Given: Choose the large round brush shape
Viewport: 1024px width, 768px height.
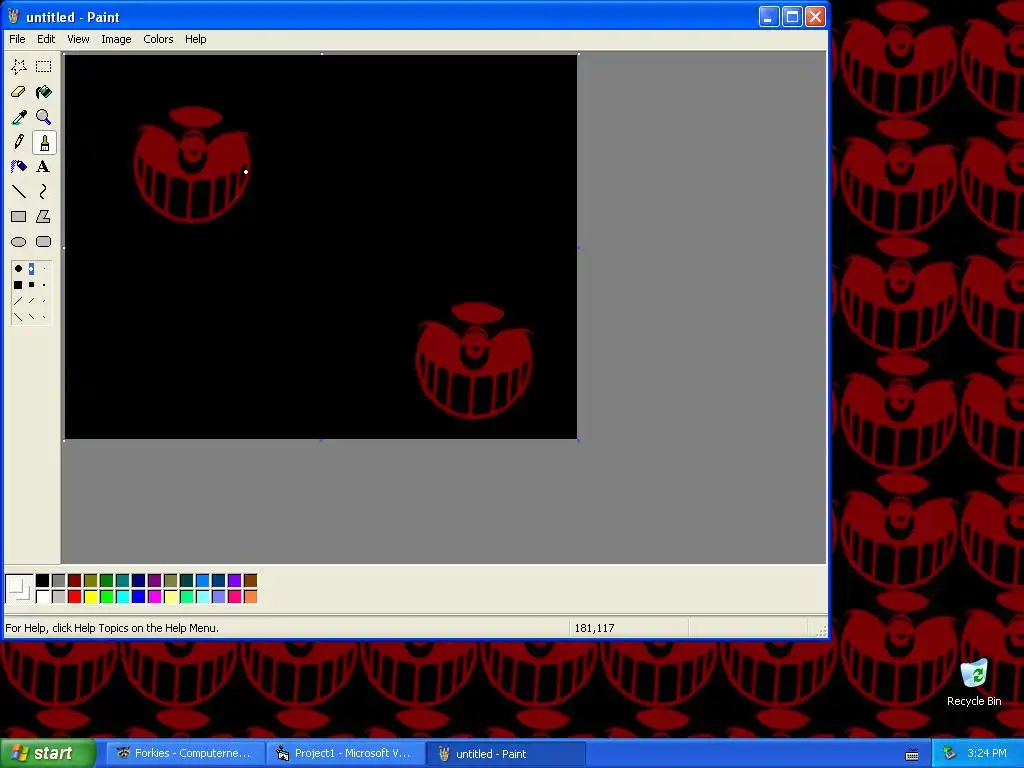Looking at the screenshot, I should coord(18,268).
